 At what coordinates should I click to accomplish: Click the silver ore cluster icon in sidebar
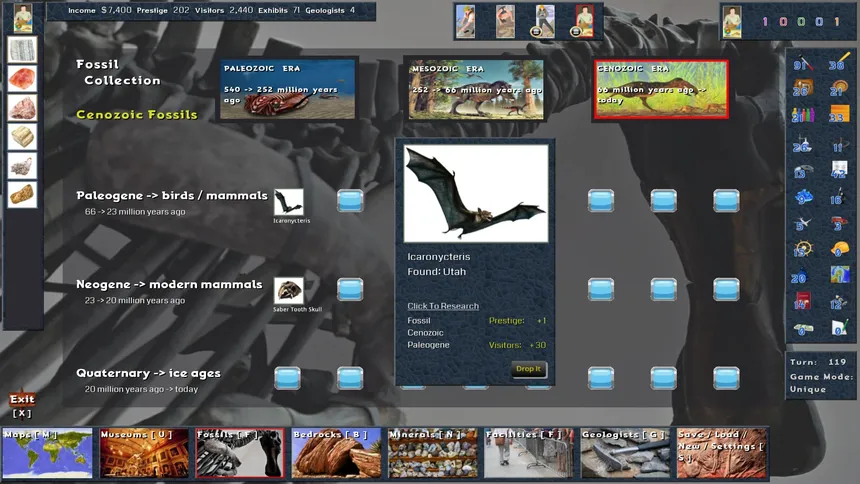(x=22, y=165)
